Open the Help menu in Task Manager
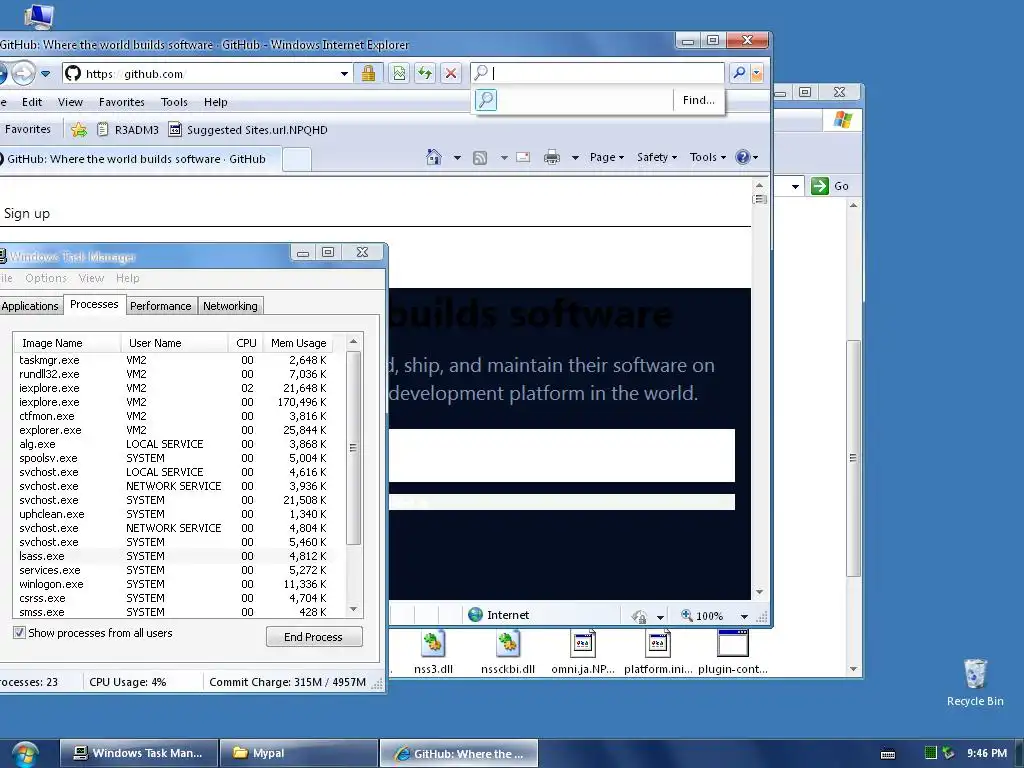1024x768 pixels. click(x=127, y=278)
